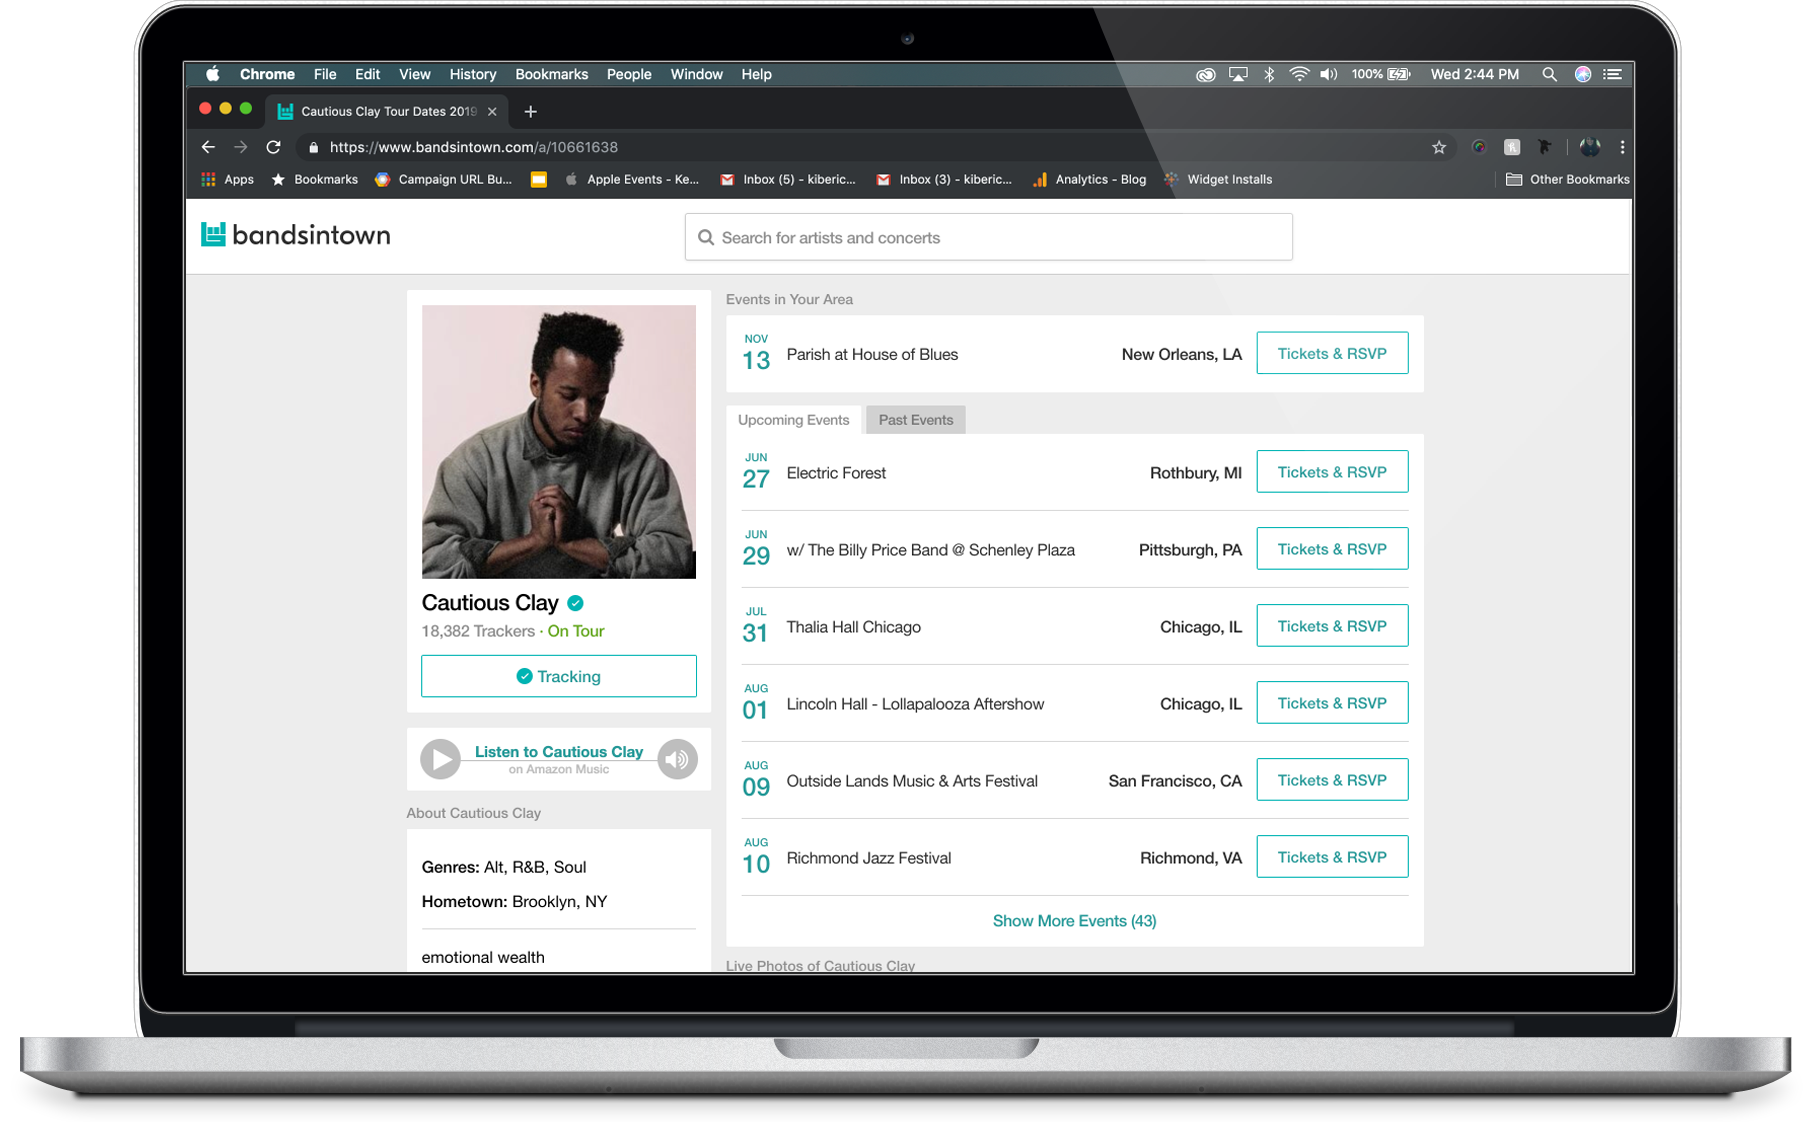Open the Other Bookmarks folder

click(x=1567, y=179)
